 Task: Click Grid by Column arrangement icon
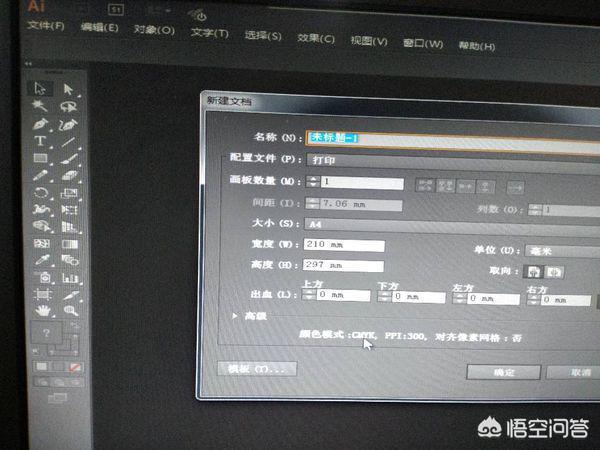tap(446, 186)
